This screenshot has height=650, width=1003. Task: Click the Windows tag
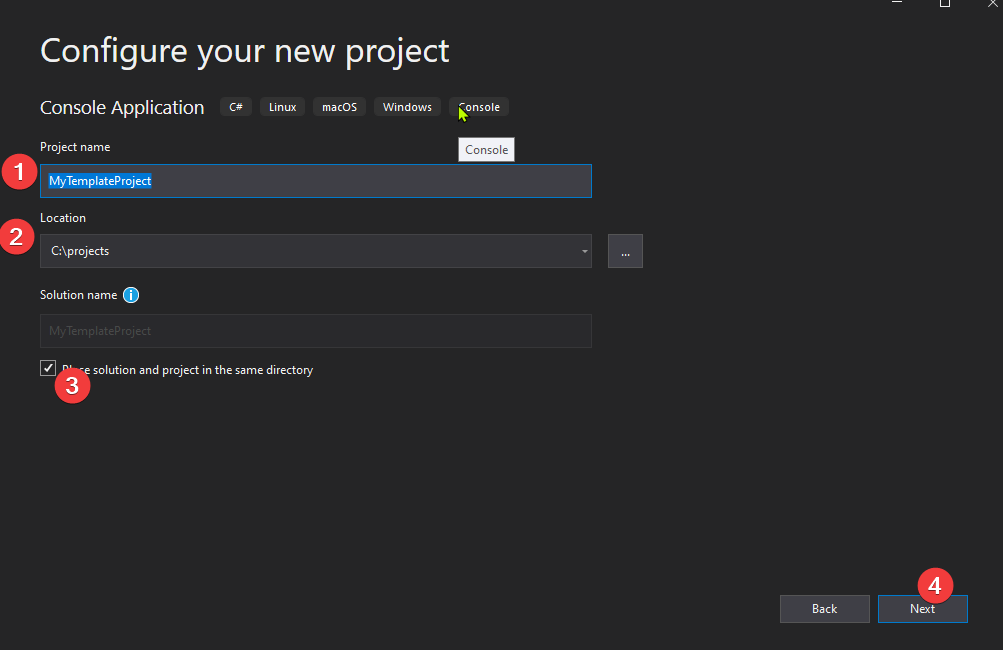point(407,107)
